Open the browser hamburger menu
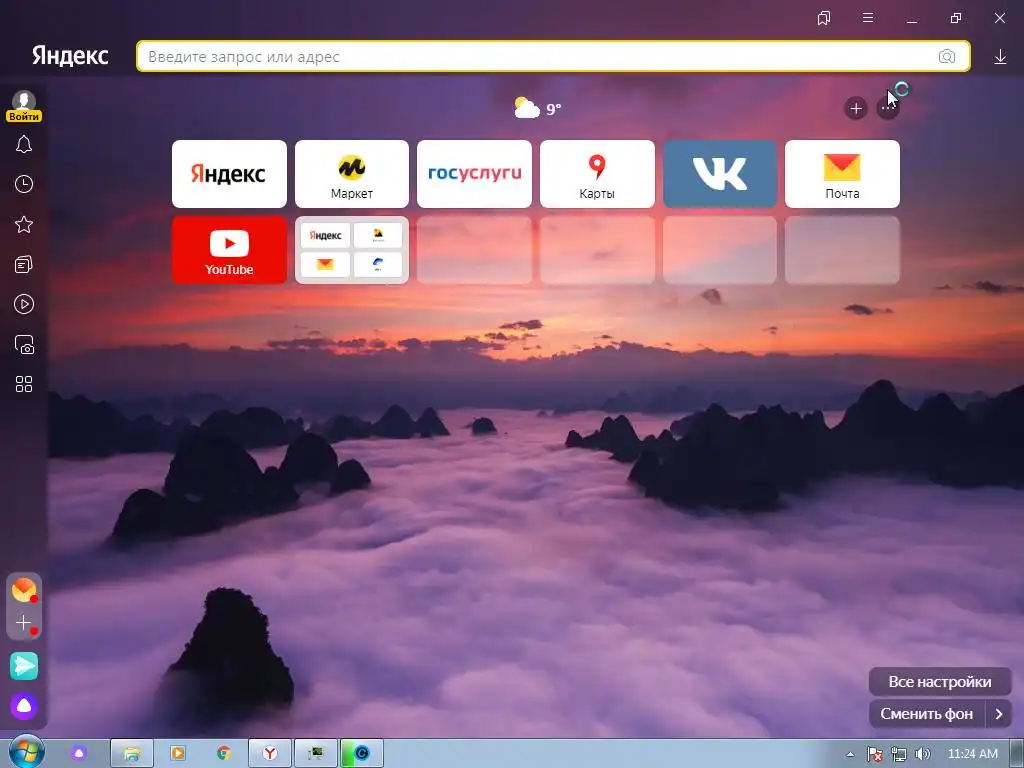The image size is (1024, 768). pos(868,18)
